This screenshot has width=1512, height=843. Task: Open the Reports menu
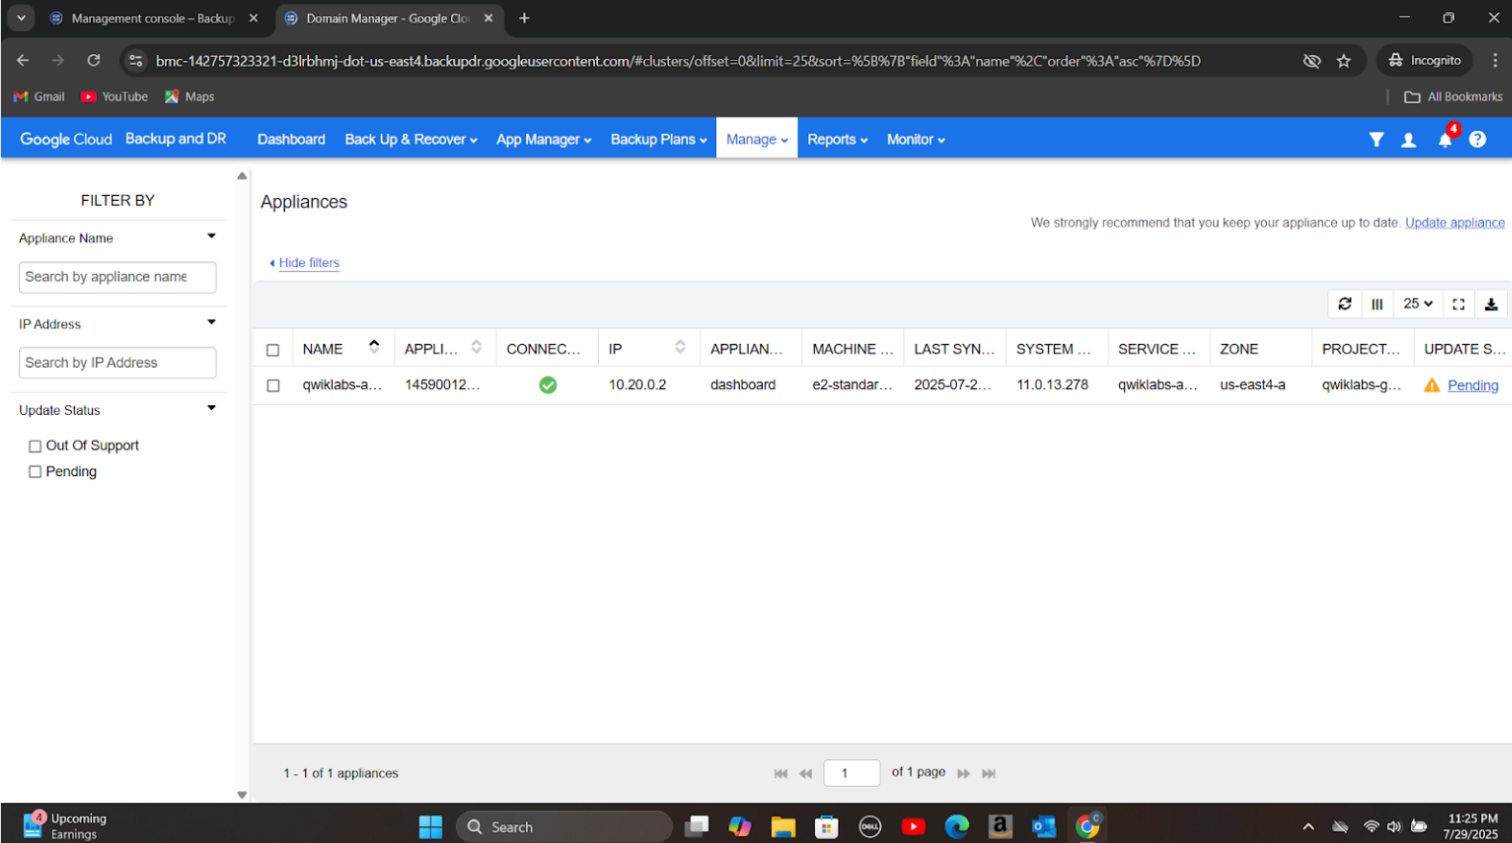837,140
